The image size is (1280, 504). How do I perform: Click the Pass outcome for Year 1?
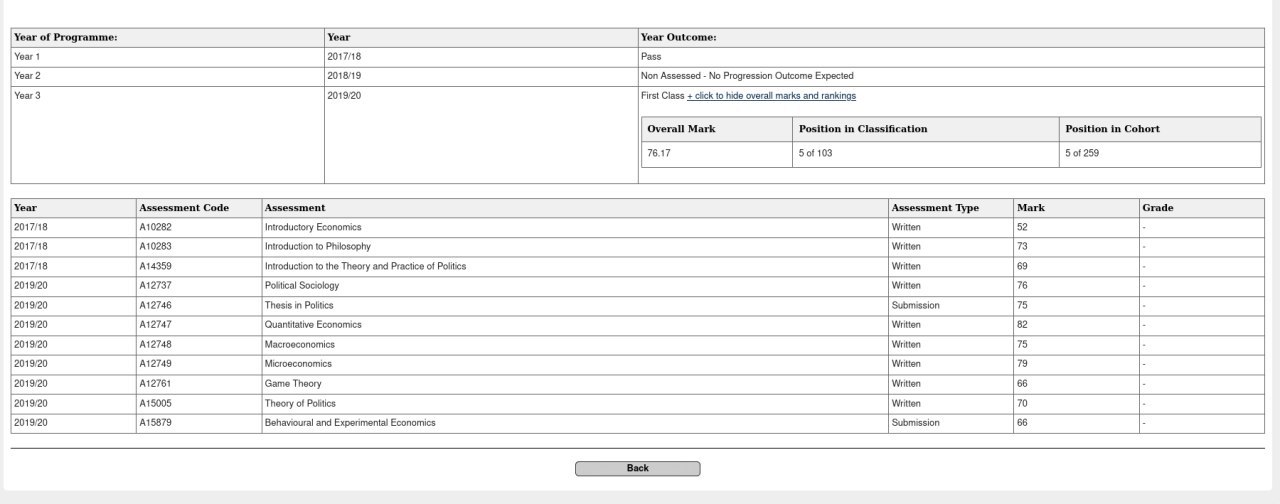pos(651,57)
